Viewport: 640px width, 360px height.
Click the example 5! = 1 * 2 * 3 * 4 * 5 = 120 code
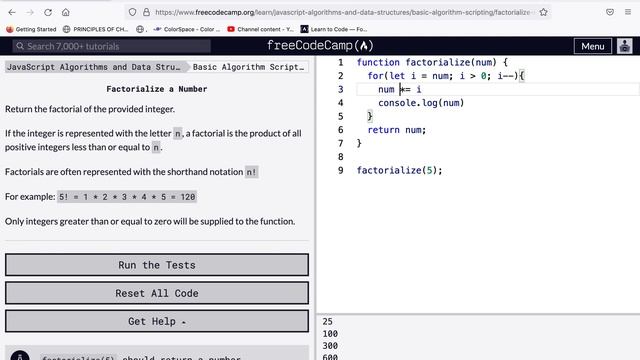click(x=127, y=197)
